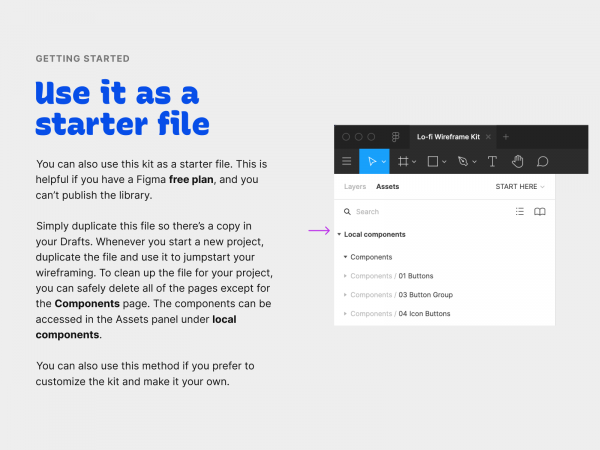Viewport: 600px width, 450px height.
Task: Collapse the Local components section
Action: [x=340, y=235]
